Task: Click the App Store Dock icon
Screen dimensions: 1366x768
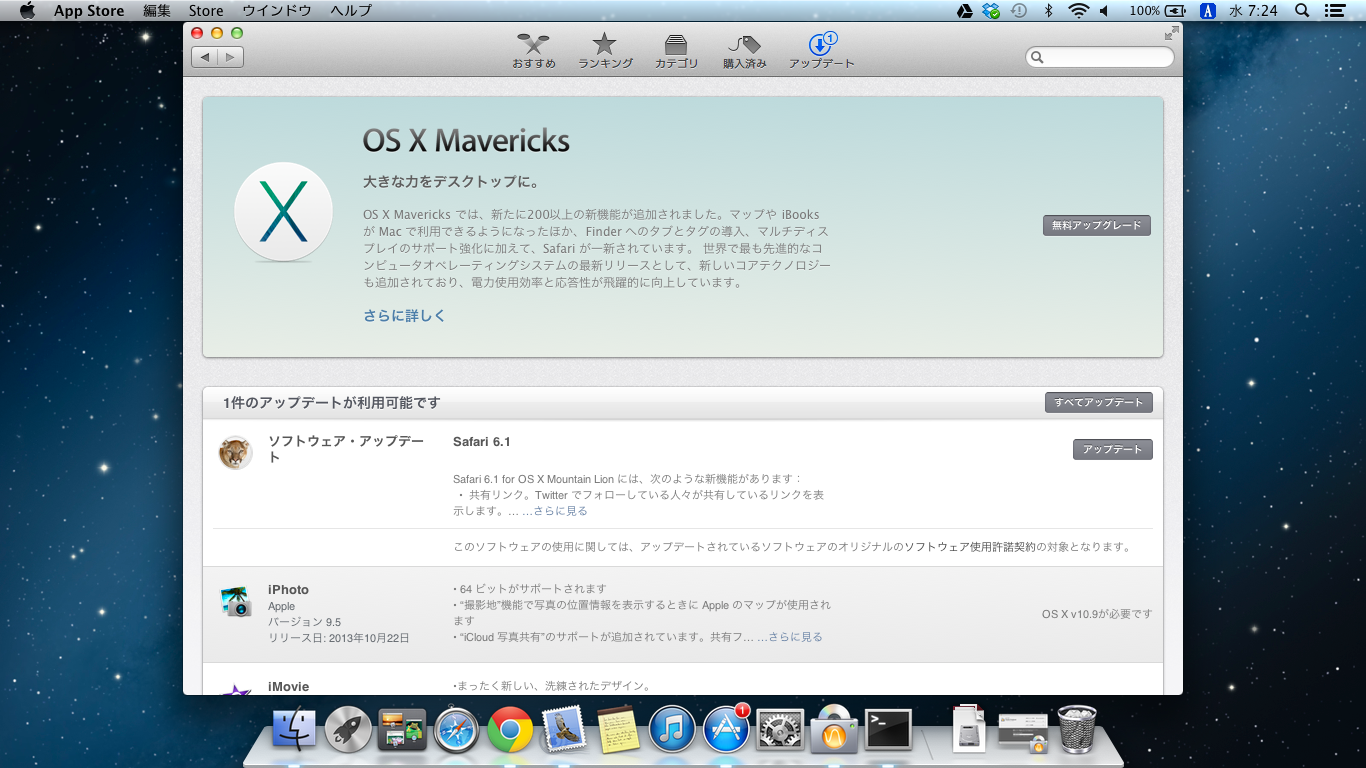Action: [x=726, y=729]
